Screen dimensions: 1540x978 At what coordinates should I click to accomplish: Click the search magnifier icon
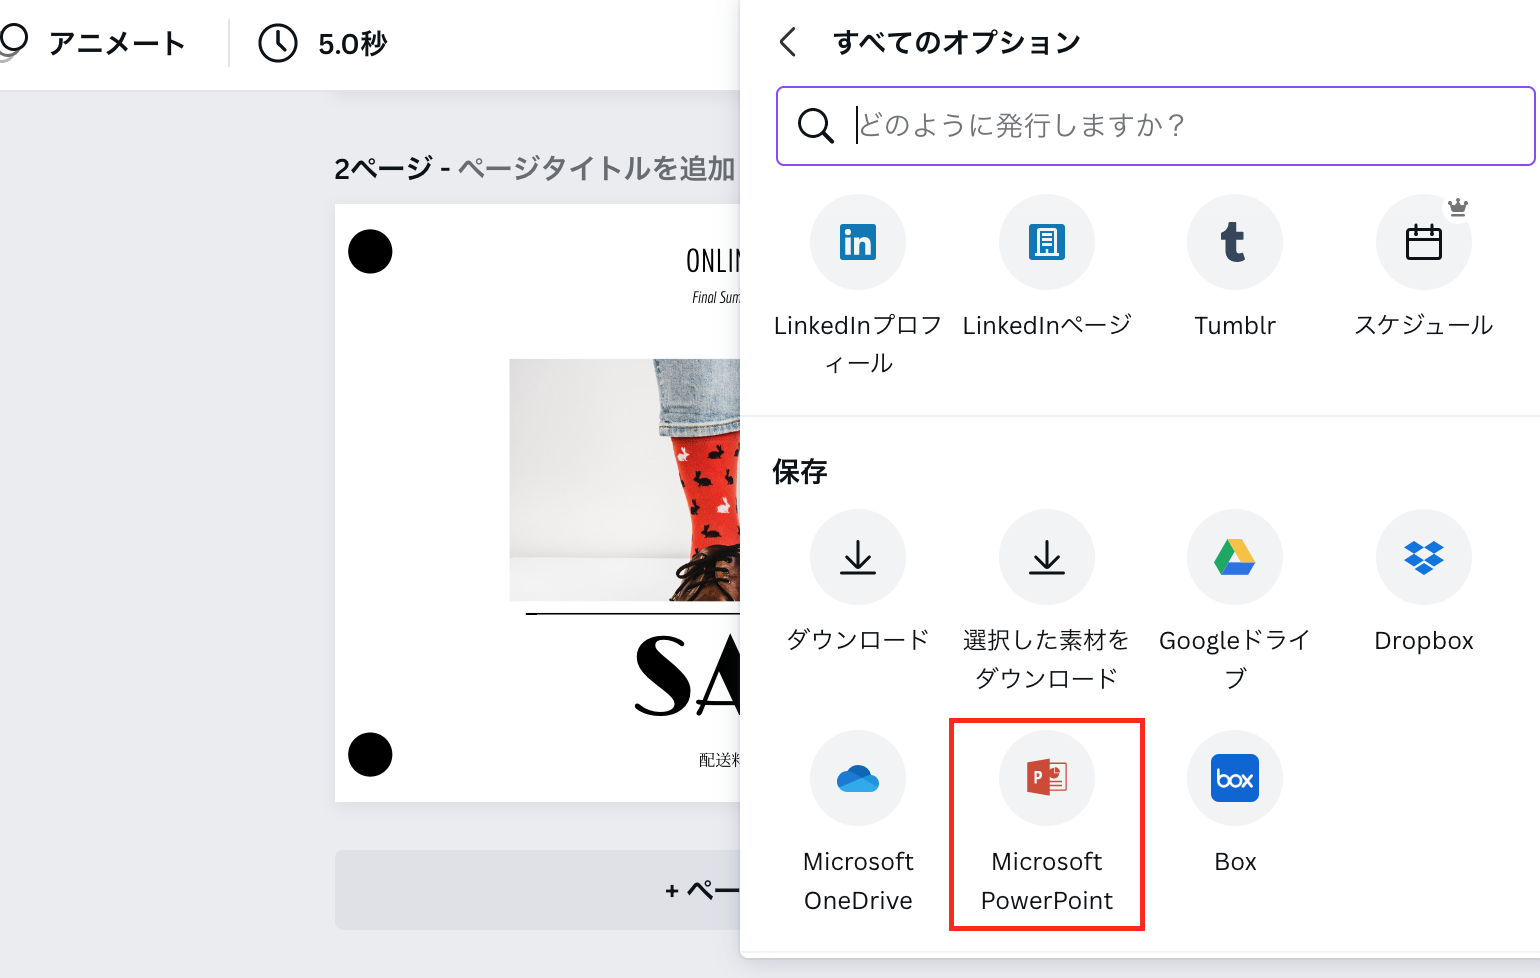(x=815, y=126)
